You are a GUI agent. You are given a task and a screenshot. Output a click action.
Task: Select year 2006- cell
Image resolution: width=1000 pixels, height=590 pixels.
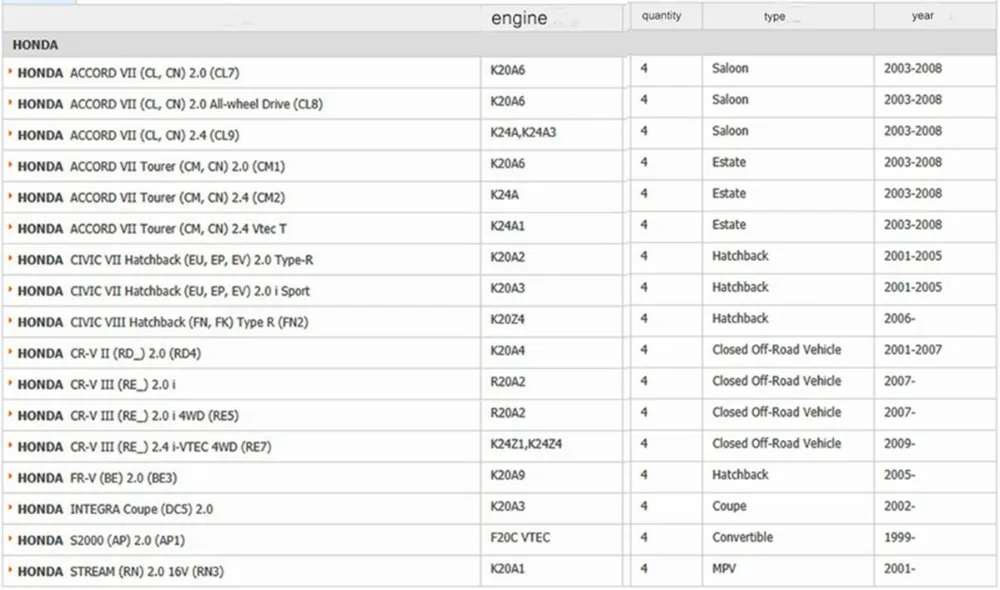coord(899,319)
